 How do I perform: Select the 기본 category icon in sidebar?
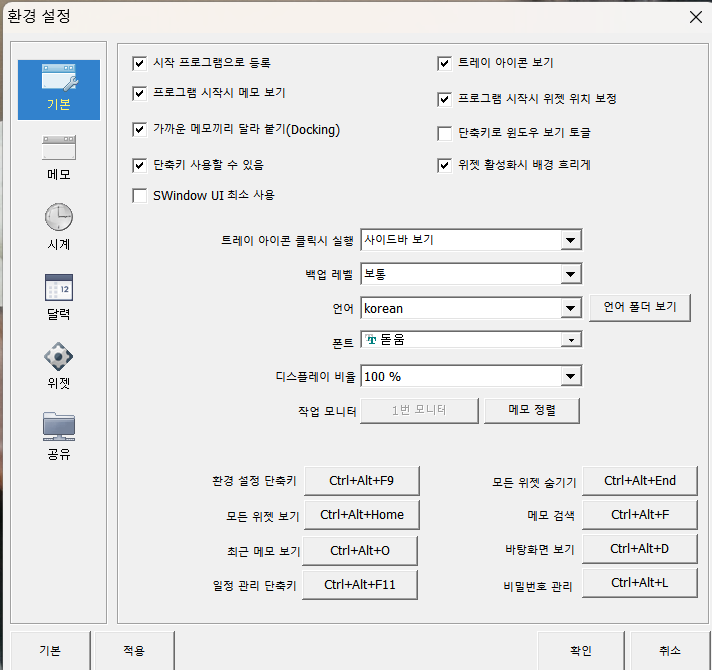[59, 90]
